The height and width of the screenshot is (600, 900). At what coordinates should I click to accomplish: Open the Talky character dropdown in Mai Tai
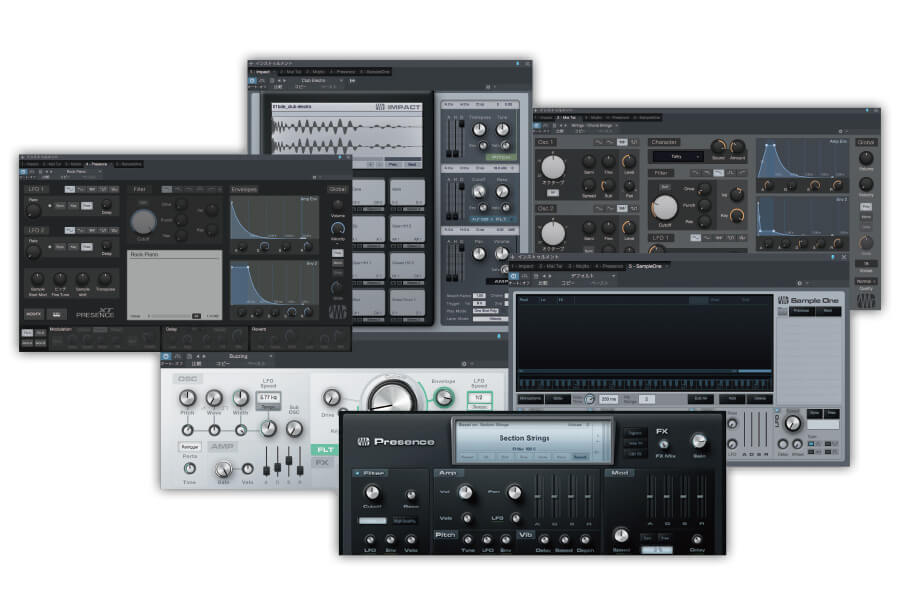pos(677,156)
